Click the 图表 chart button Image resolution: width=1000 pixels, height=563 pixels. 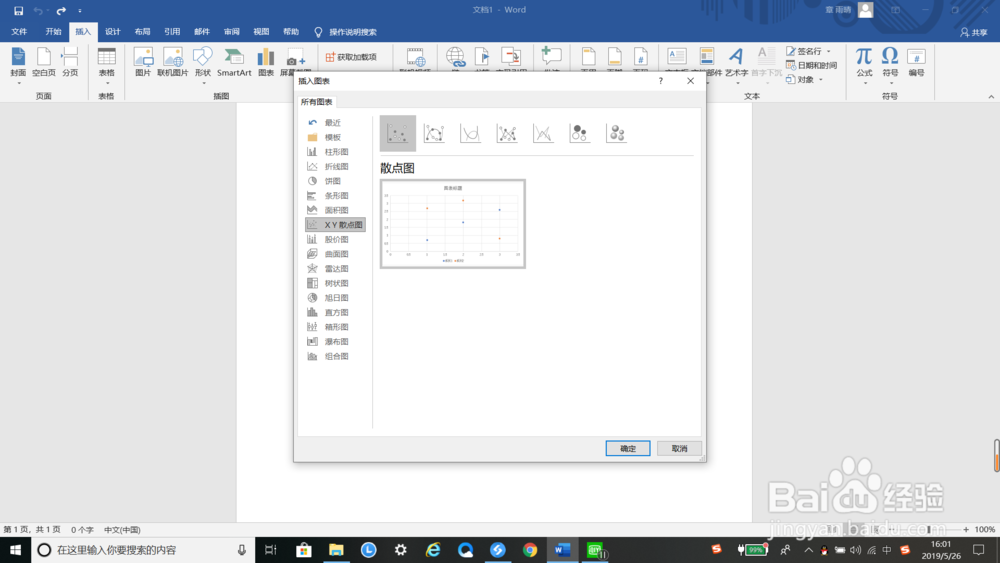pos(266,62)
